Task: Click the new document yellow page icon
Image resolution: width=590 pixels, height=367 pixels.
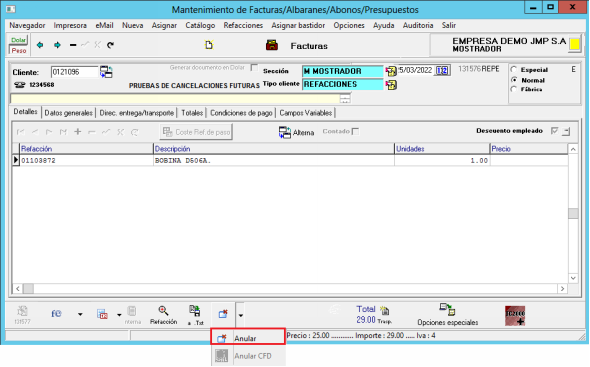Action: (x=209, y=45)
